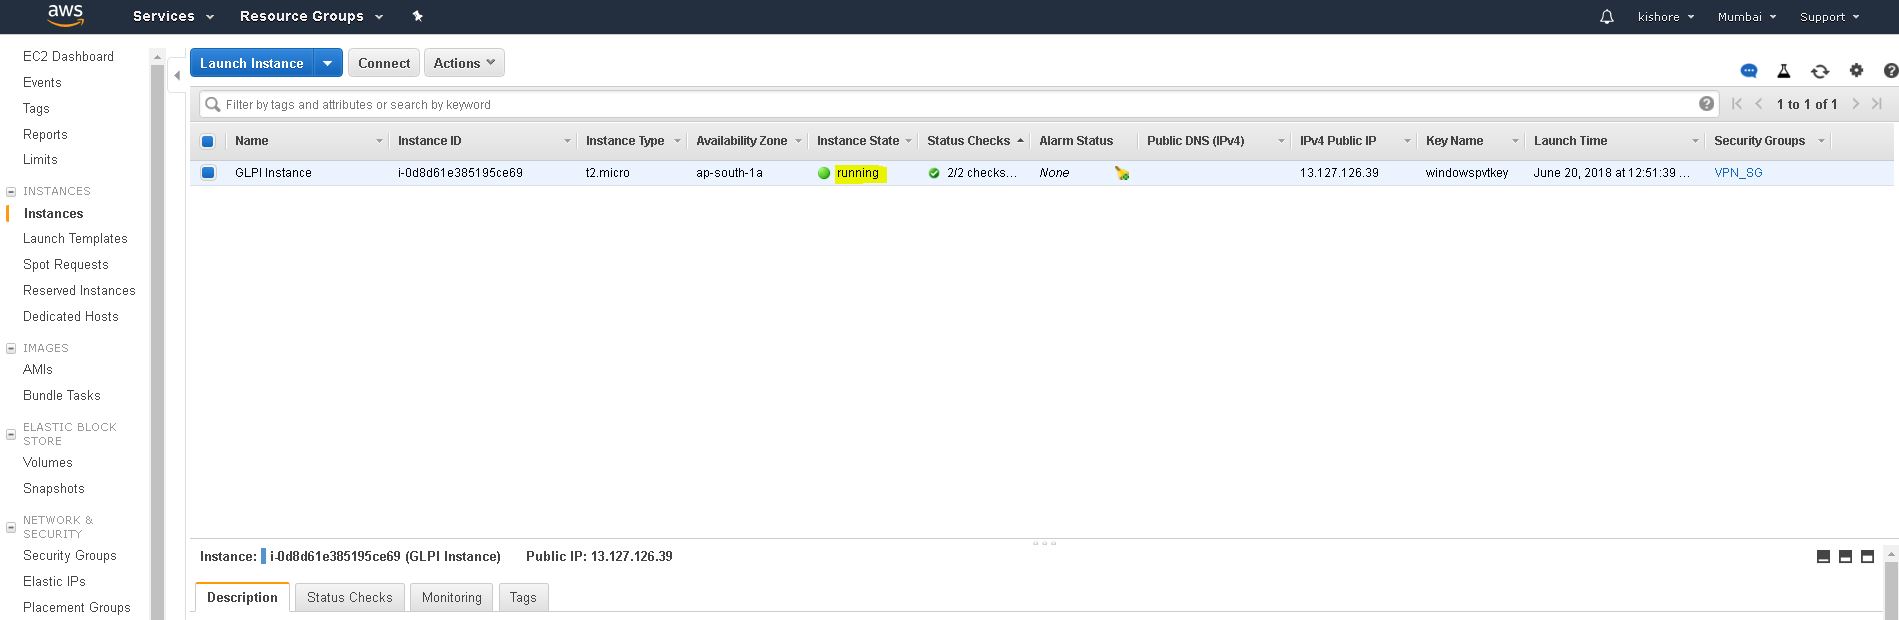This screenshot has width=1899, height=620.
Task: Open the Mumbai region selector
Action: coord(1746,17)
